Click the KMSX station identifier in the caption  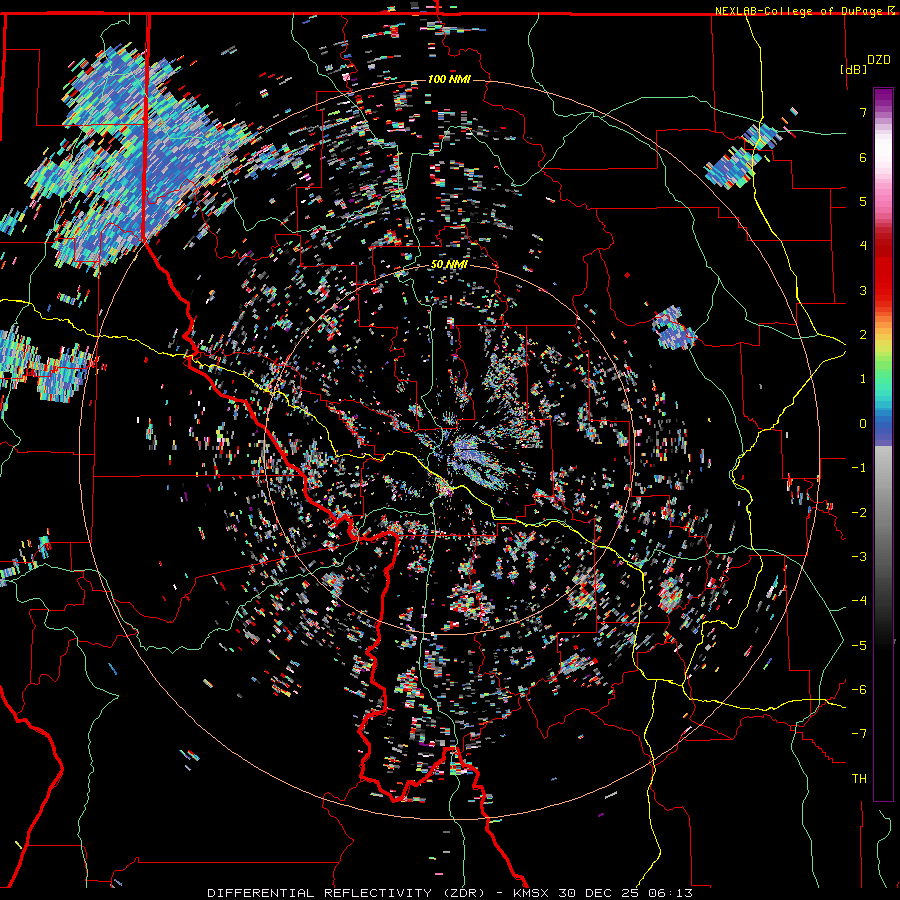[x=531, y=893]
